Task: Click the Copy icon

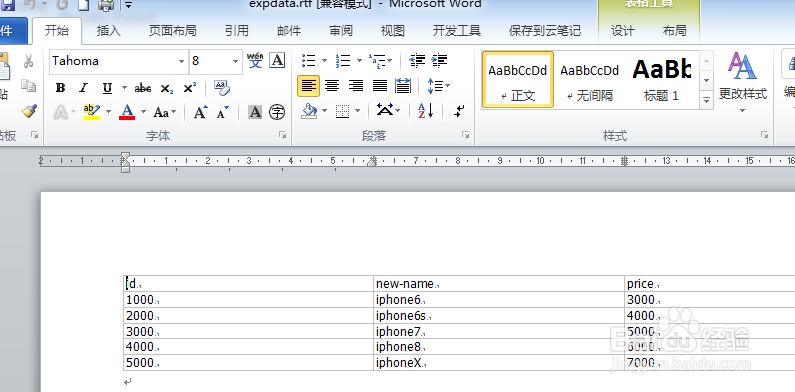Action: pyautogui.click(x=28, y=85)
